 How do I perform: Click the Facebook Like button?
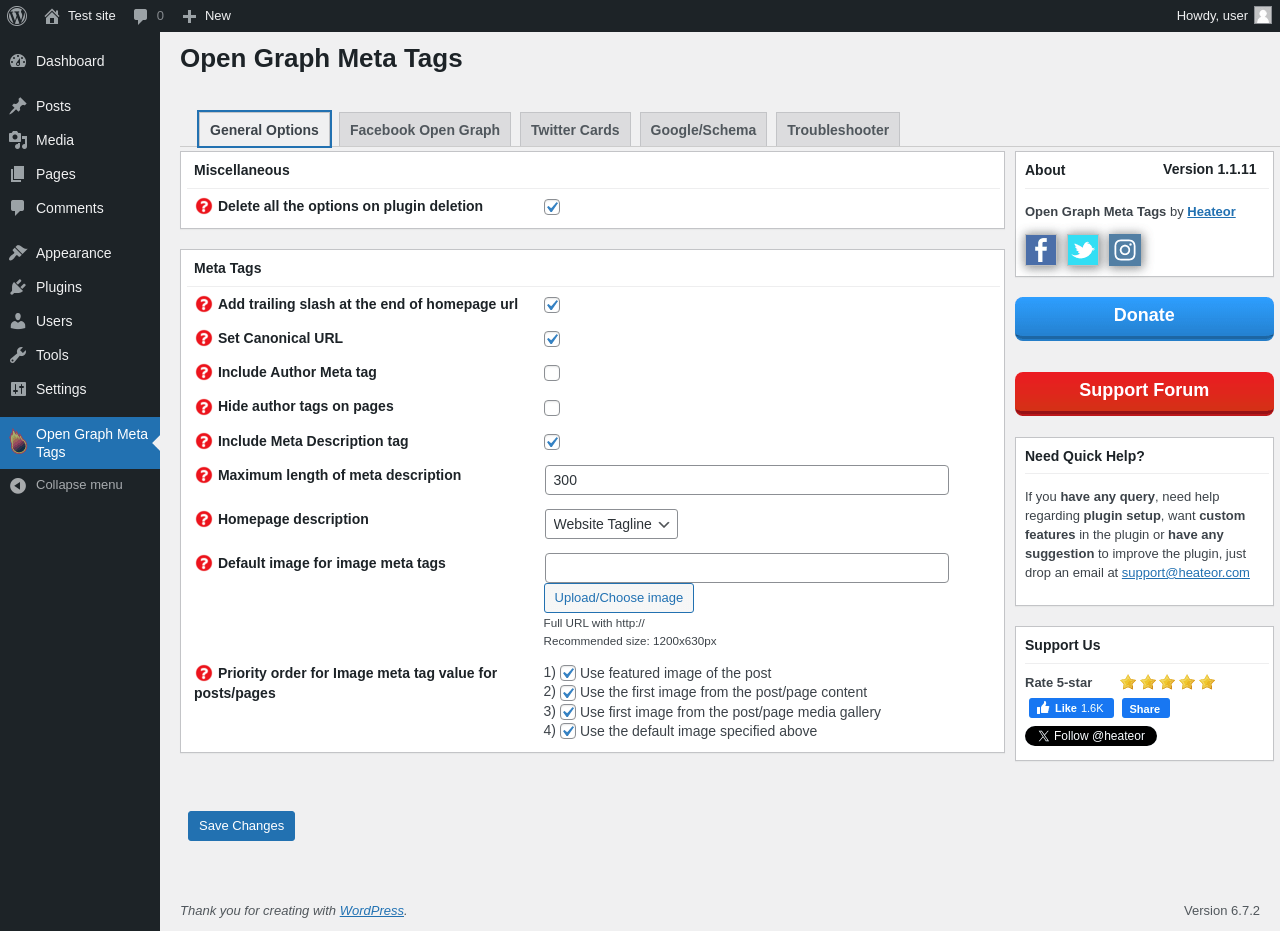point(1071,708)
